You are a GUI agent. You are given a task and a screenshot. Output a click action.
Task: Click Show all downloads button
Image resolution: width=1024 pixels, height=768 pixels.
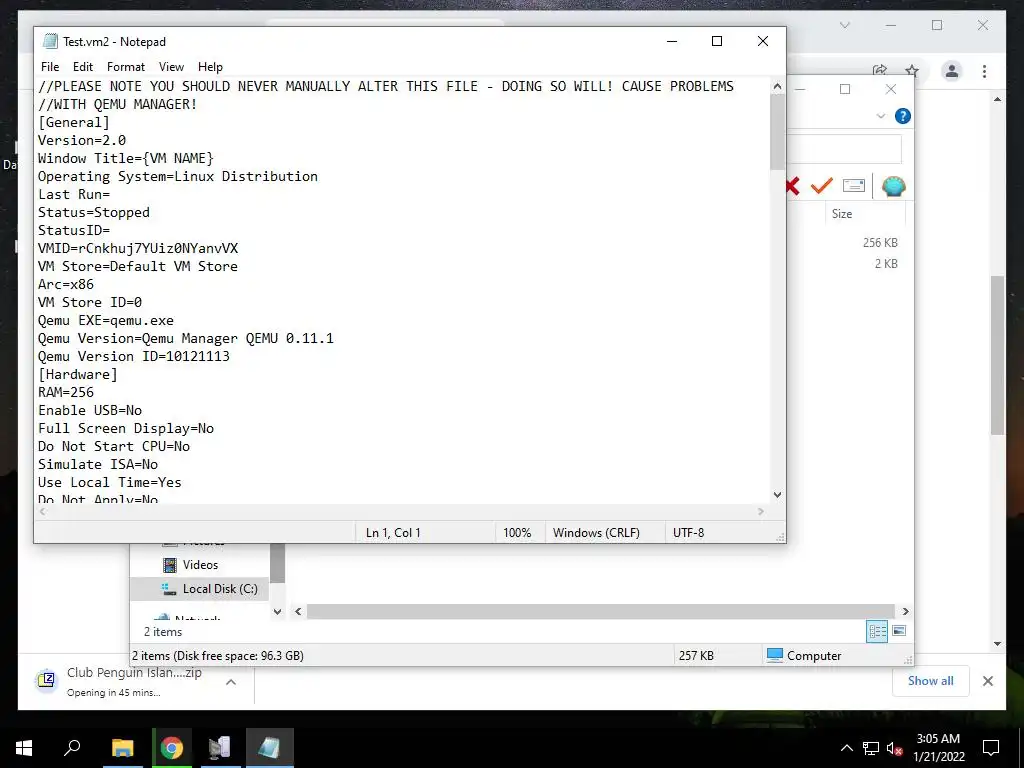930,680
